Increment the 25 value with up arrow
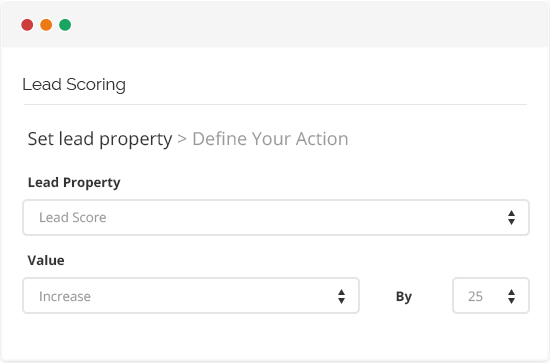The width and height of the screenshot is (550, 363). pyautogui.click(x=511, y=292)
